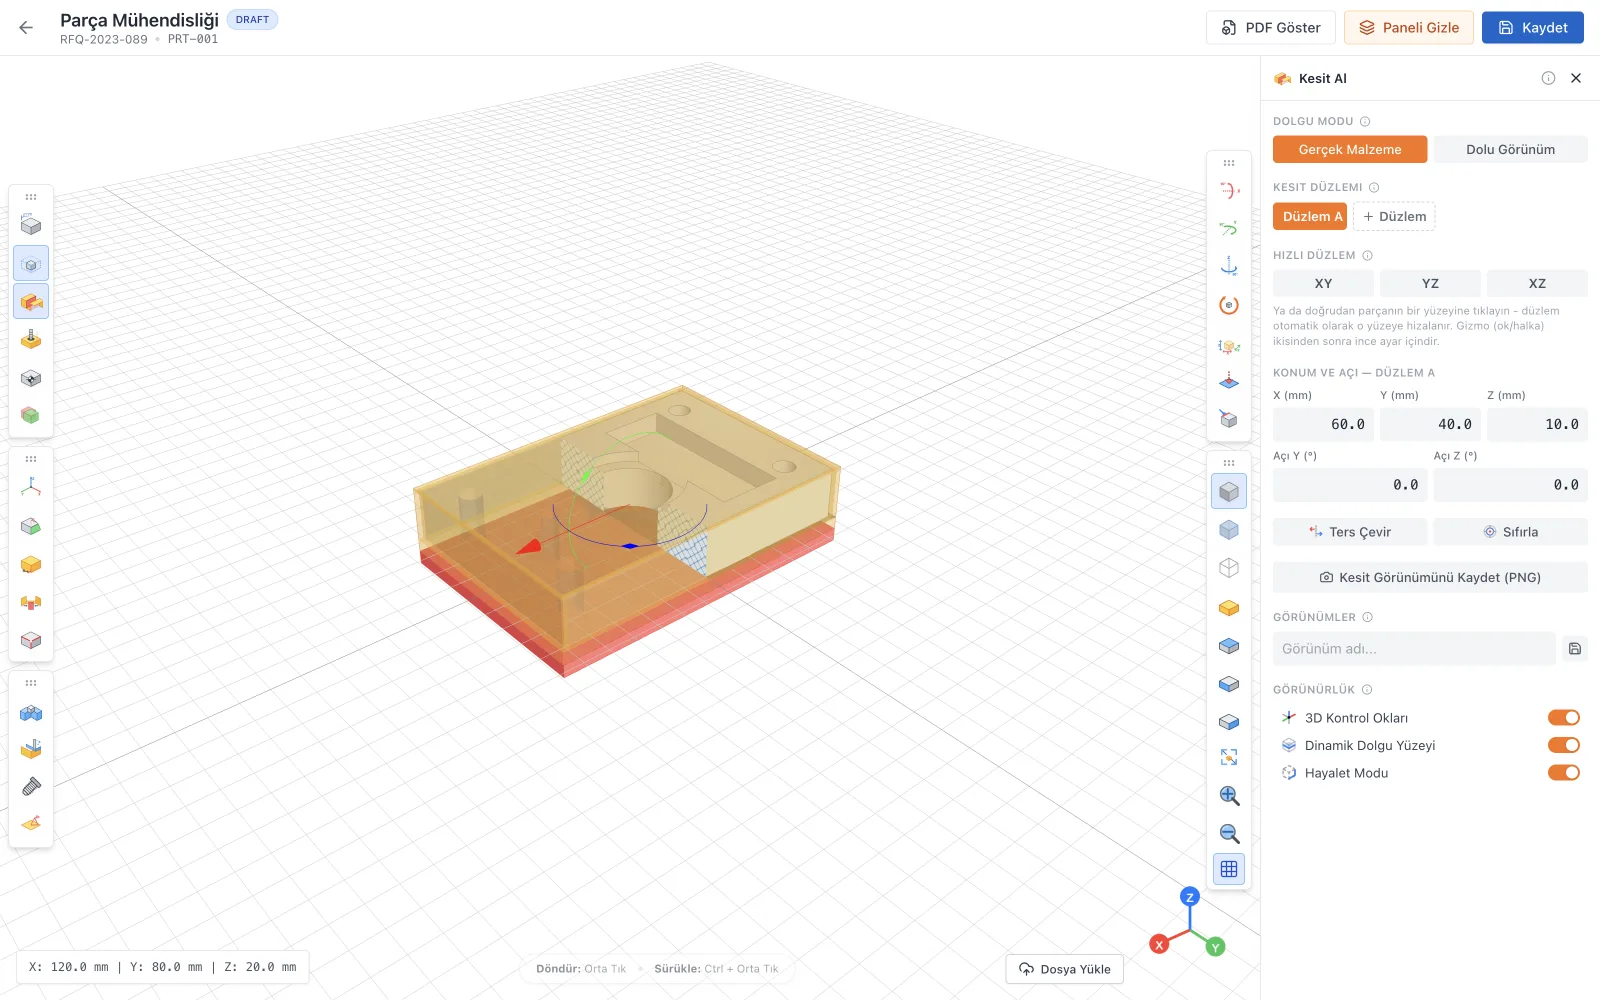This screenshot has width=1600, height=1000.
Task: Click the cube with XYZ axes icon
Action: coord(1229,346)
